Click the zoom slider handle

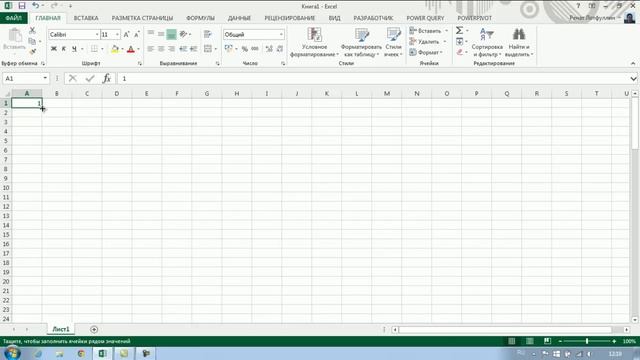pos(587,341)
